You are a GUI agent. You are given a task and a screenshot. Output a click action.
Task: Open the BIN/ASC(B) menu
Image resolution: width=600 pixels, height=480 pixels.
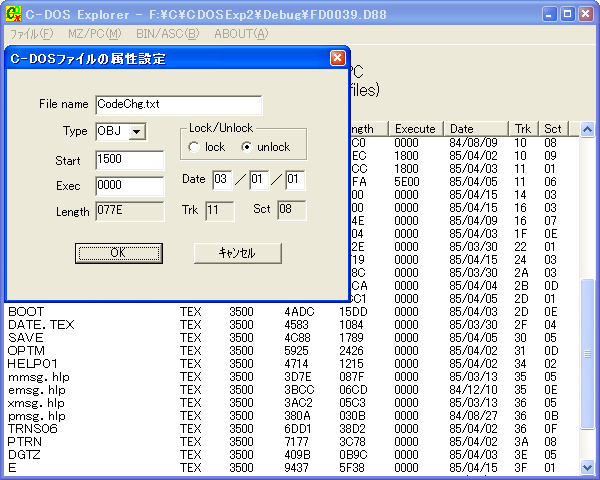point(168,34)
